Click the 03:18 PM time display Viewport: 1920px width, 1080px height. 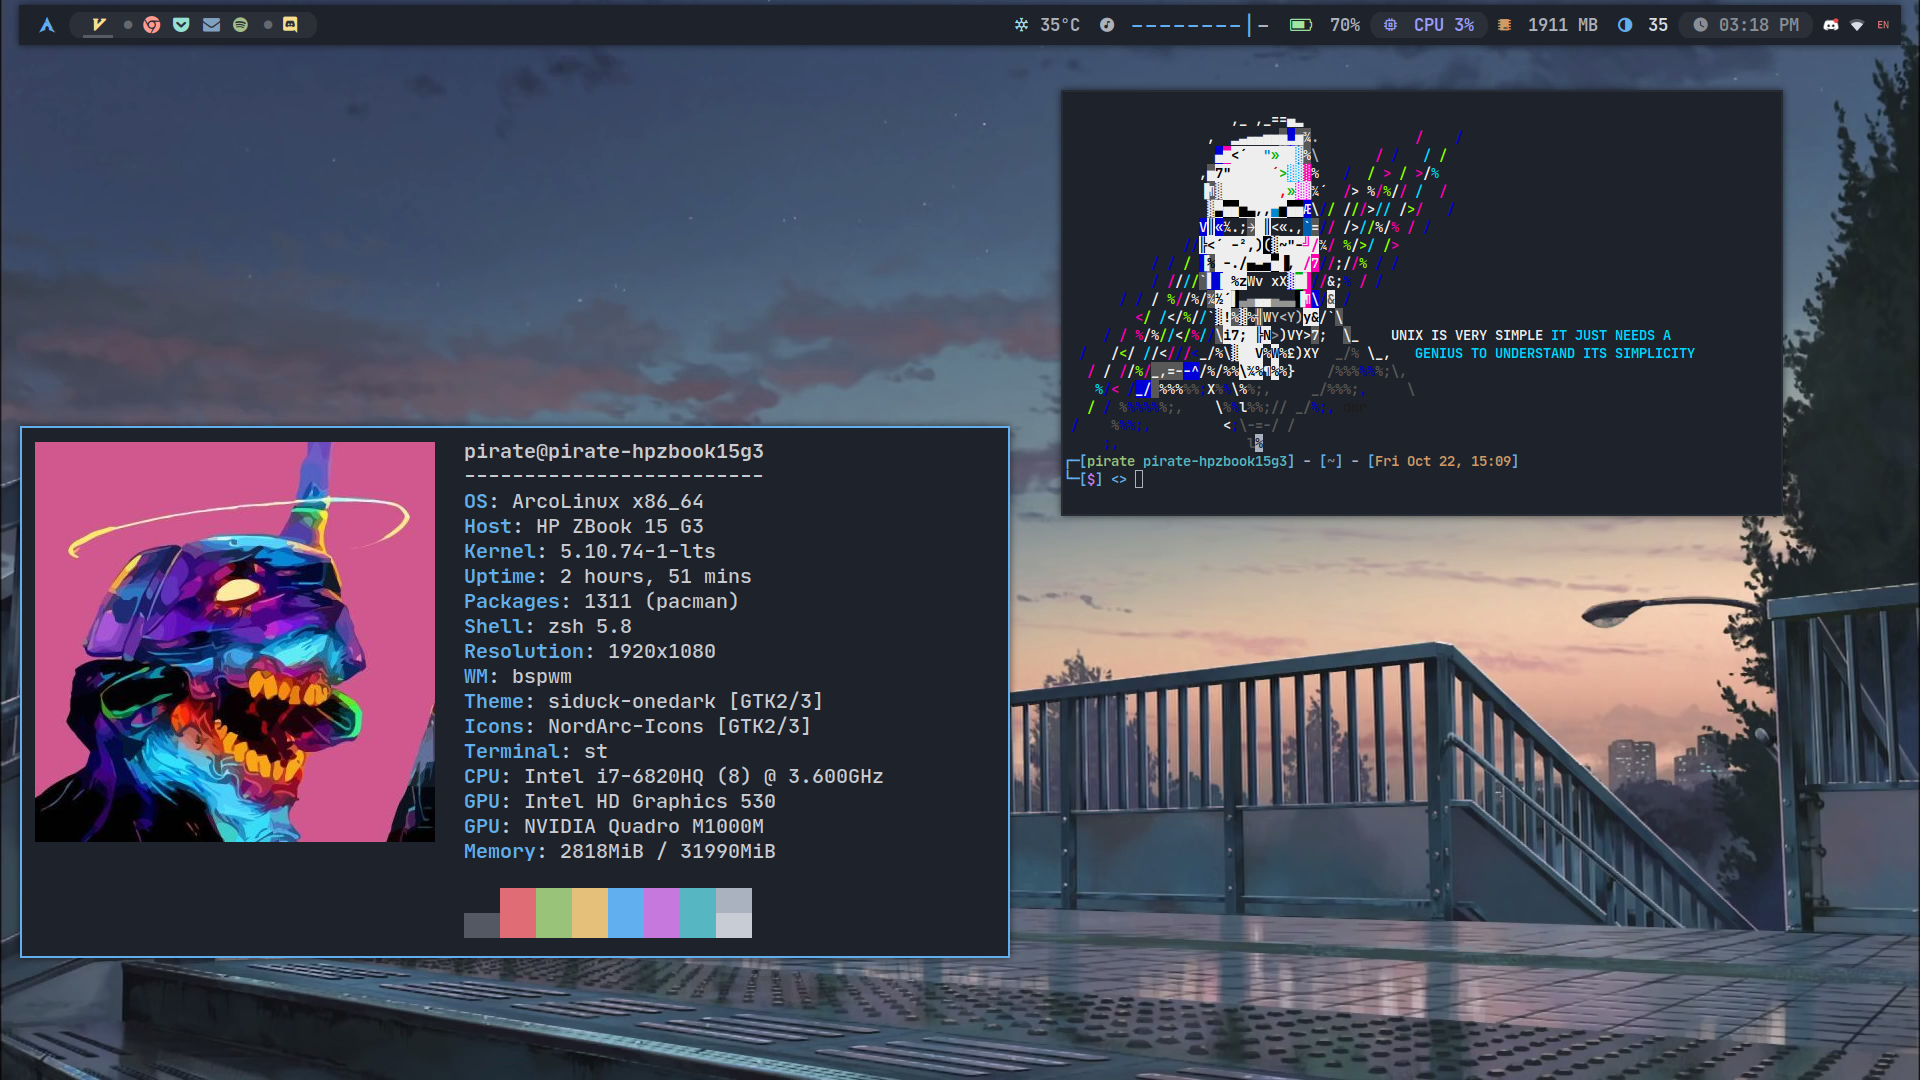click(1759, 25)
